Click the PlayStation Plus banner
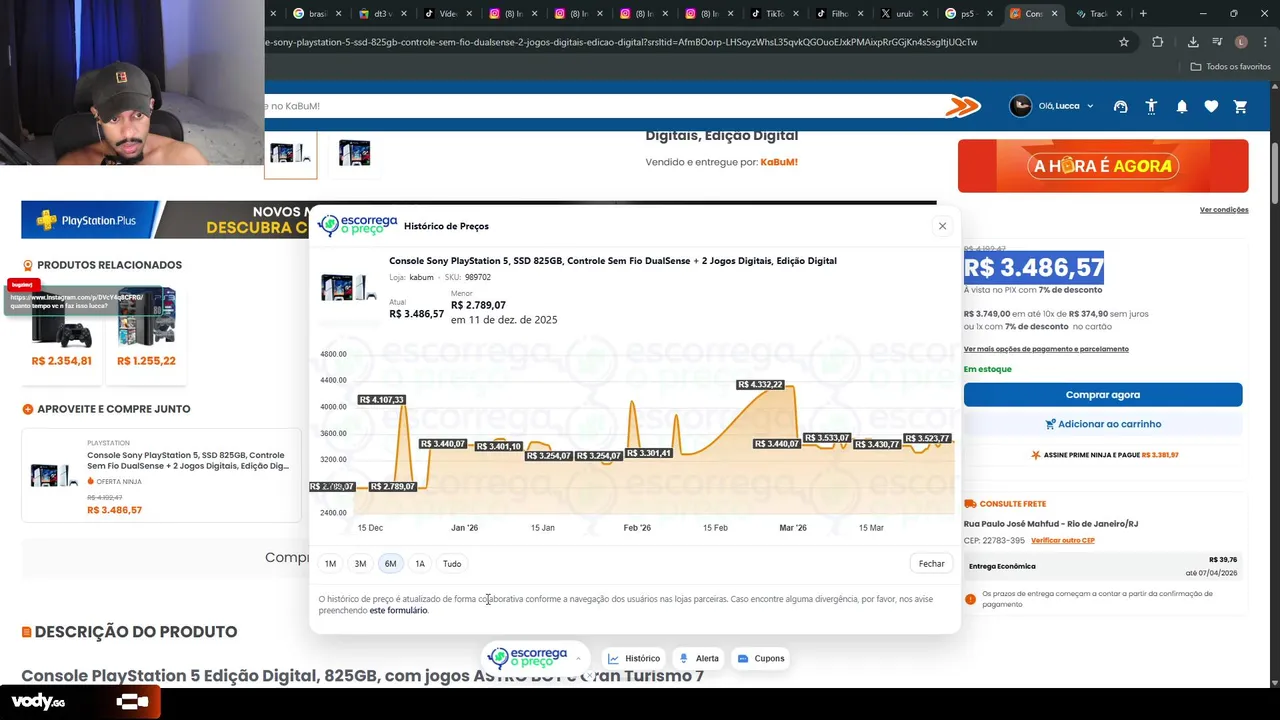The height and width of the screenshot is (720, 1280). pyautogui.click(x=165, y=220)
